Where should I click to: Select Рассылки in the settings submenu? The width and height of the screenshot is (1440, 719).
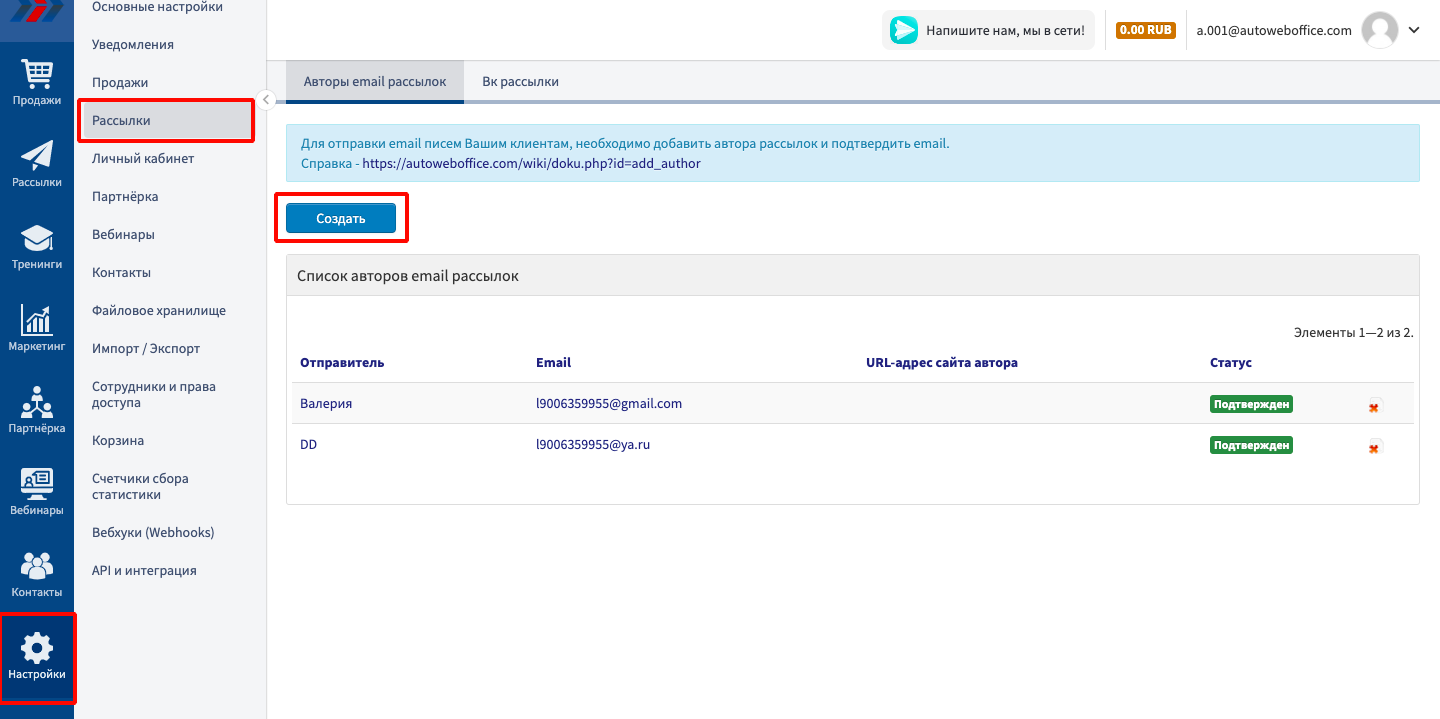pos(166,120)
